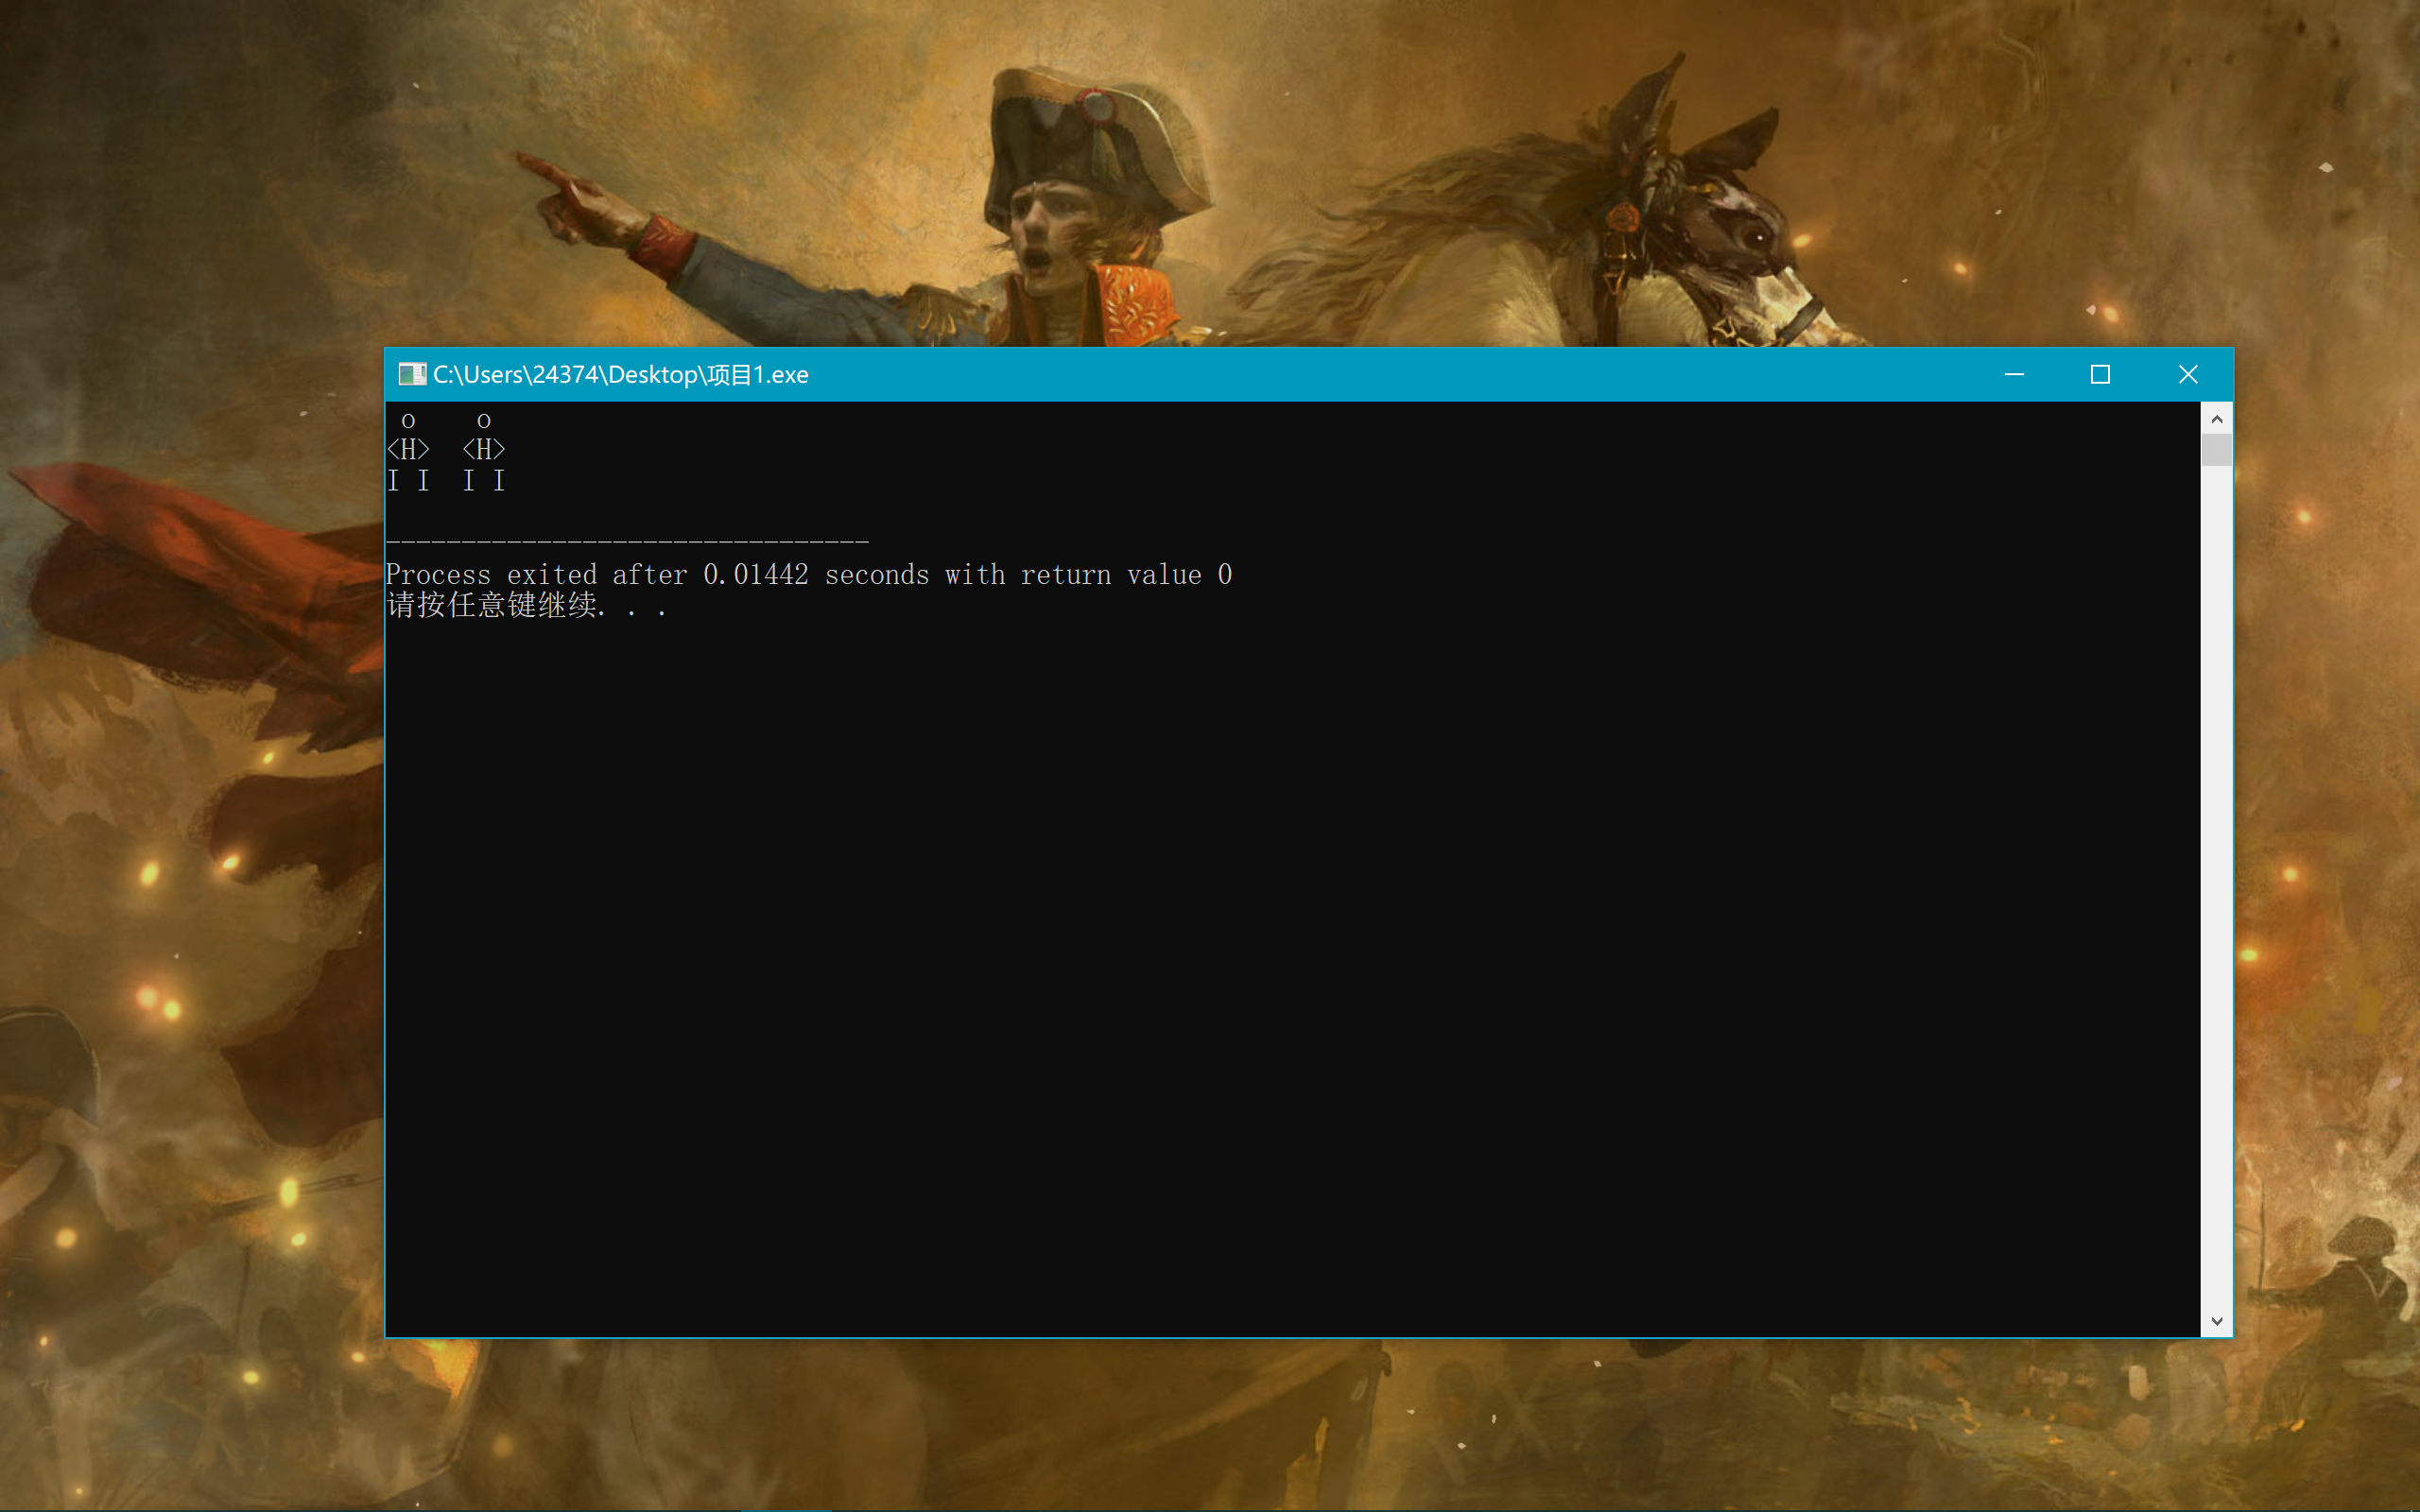Click the 'return value 0' text

coord(1126,575)
